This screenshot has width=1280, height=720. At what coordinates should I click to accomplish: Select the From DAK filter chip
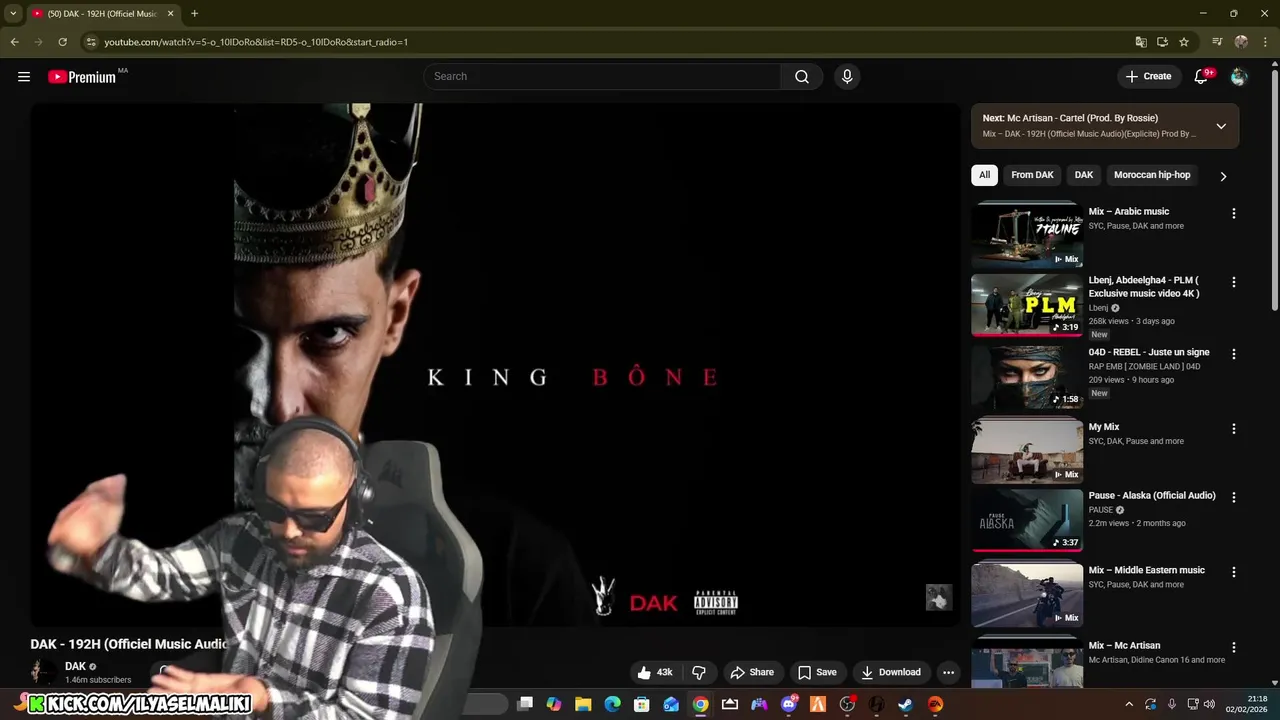(1032, 175)
